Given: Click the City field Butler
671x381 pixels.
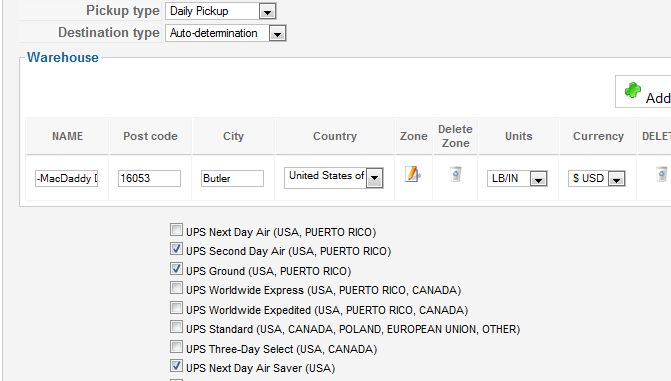Looking at the screenshot, I should [232, 178].
